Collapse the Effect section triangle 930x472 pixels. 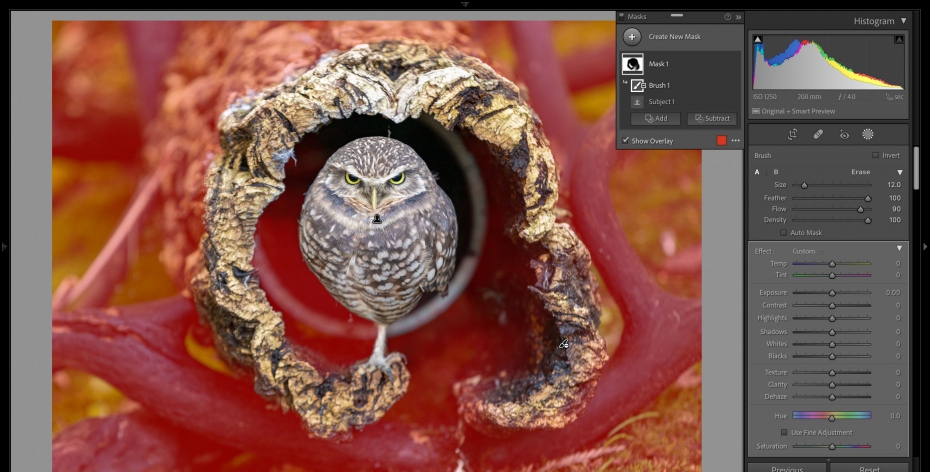(899, 248)
